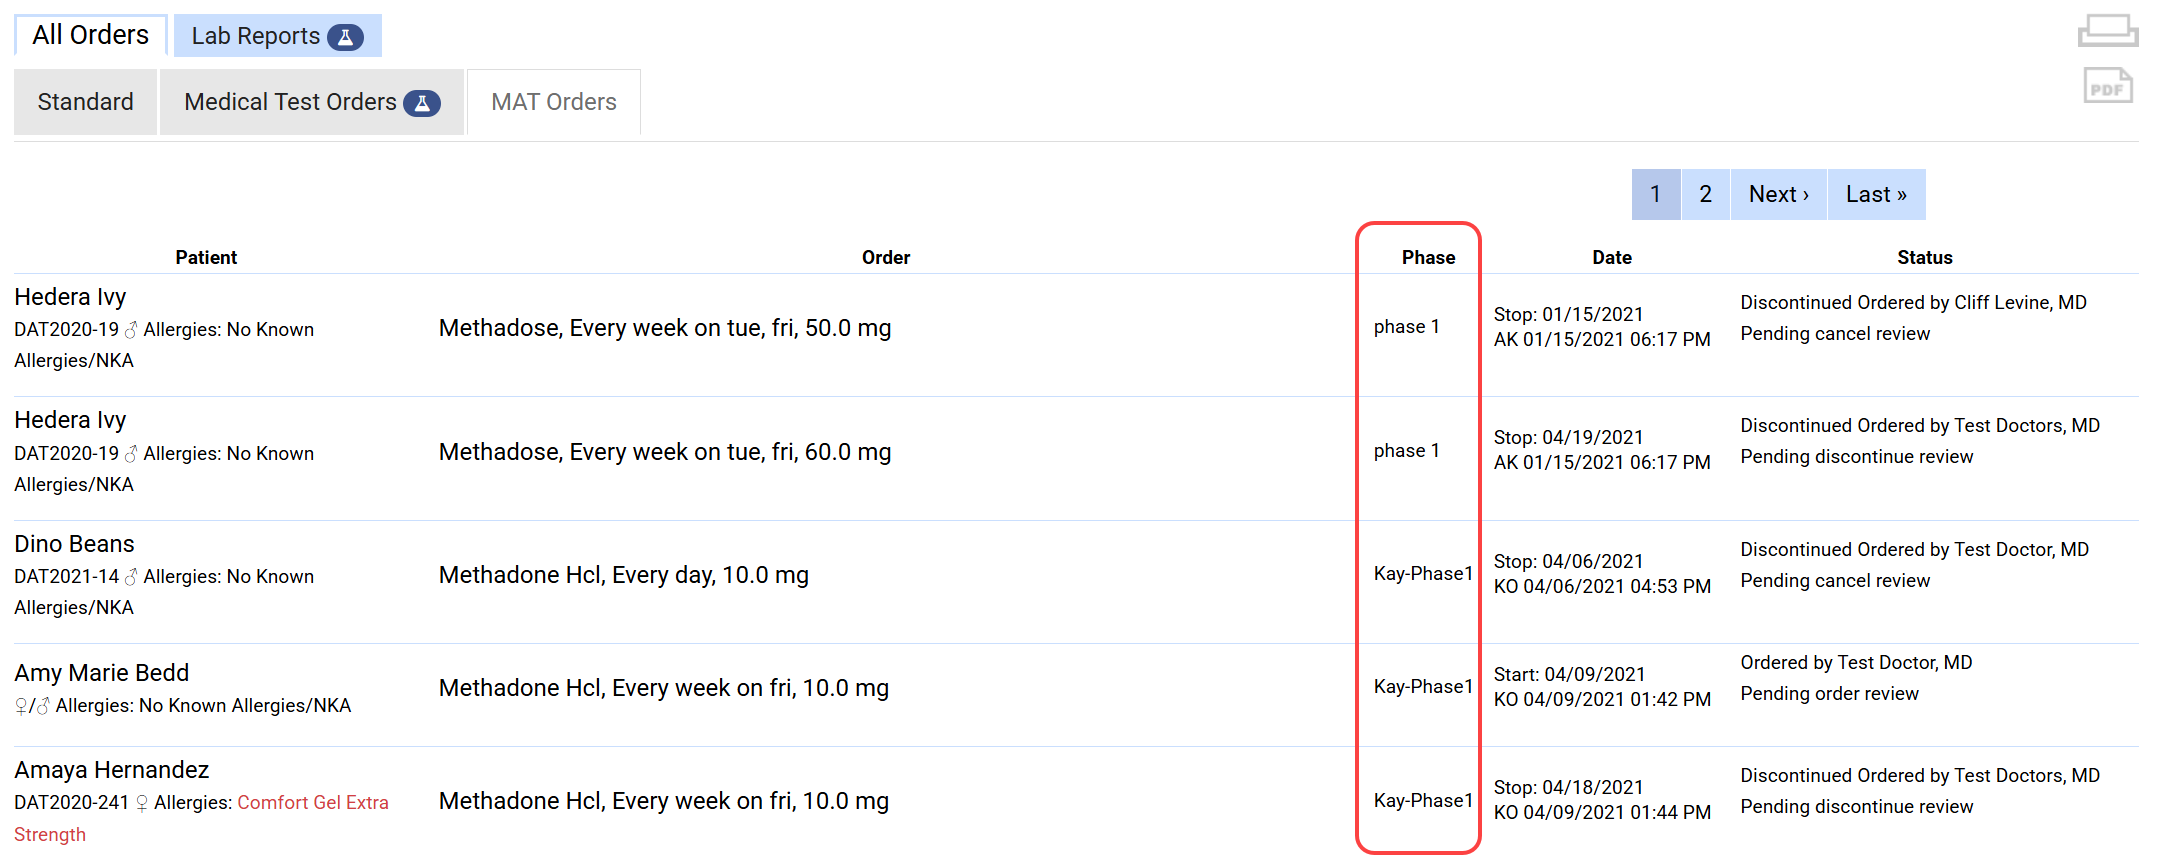2159x857 pixels.
Task: Open the Lab Reports tab
Action: 256,36
